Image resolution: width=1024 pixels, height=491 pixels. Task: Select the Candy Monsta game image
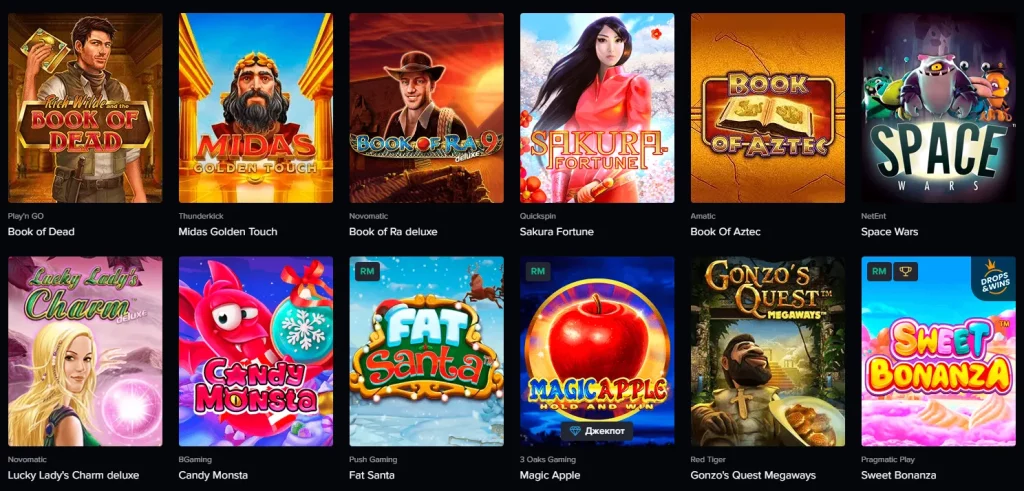coord(256,351)
